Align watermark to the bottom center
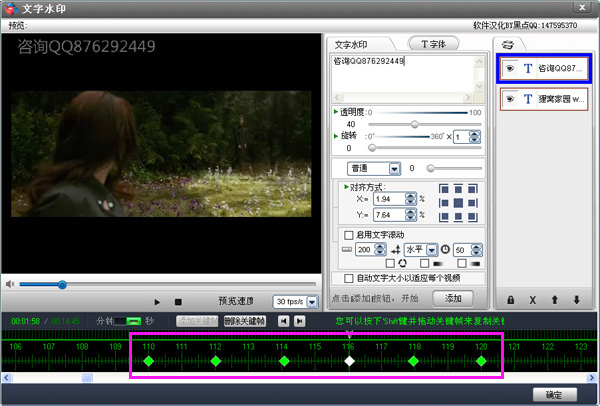This screenshot has width=600, height=406. click(x=458, y=217)
